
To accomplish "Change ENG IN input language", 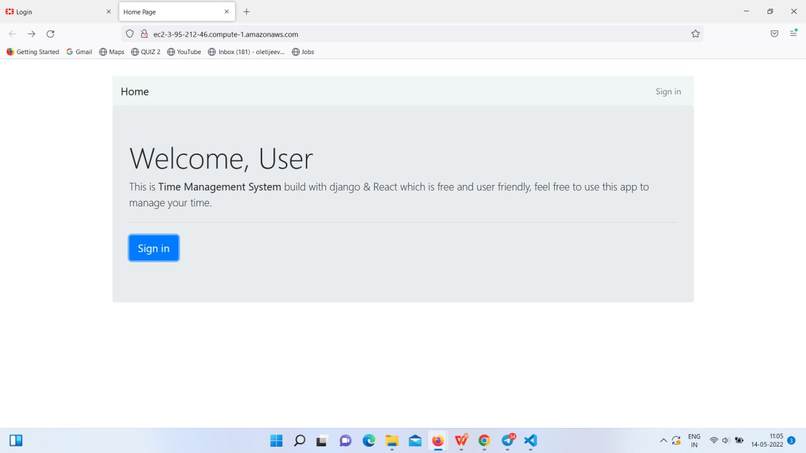I will coord(694,441).
